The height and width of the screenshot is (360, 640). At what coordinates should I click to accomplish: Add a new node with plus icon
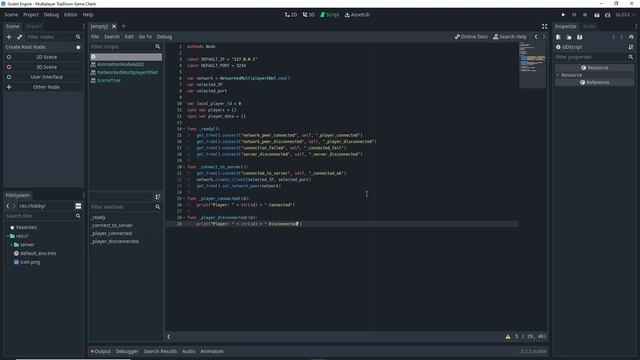(9, 37)
